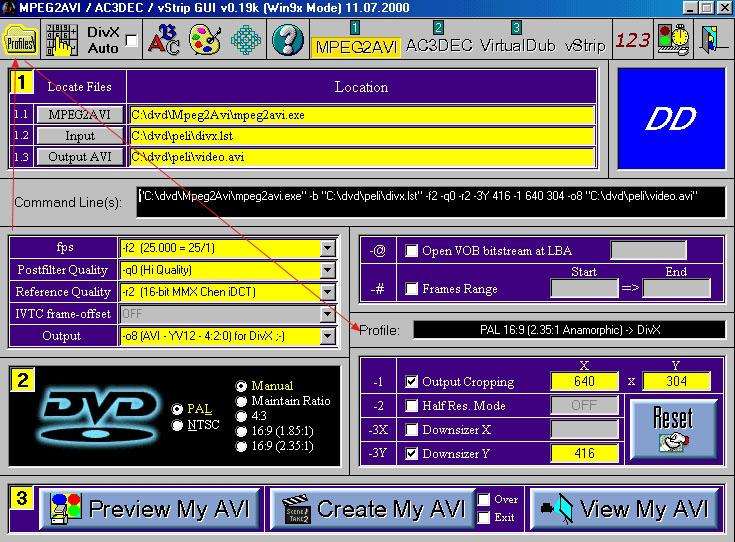Switch to the vStrip tab
735x542 pixels.
point(585,45)
